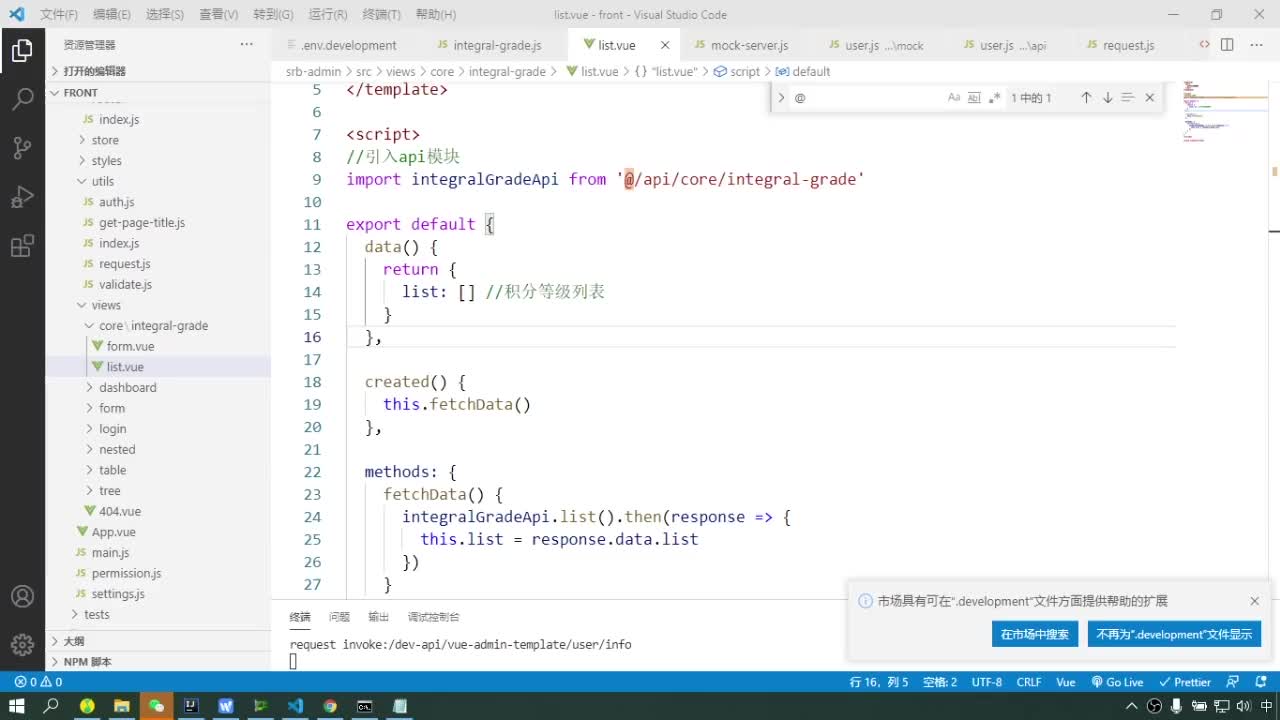Switch to the request.js editor tab
The image size is (1280, 720).
click(1128, 45)
